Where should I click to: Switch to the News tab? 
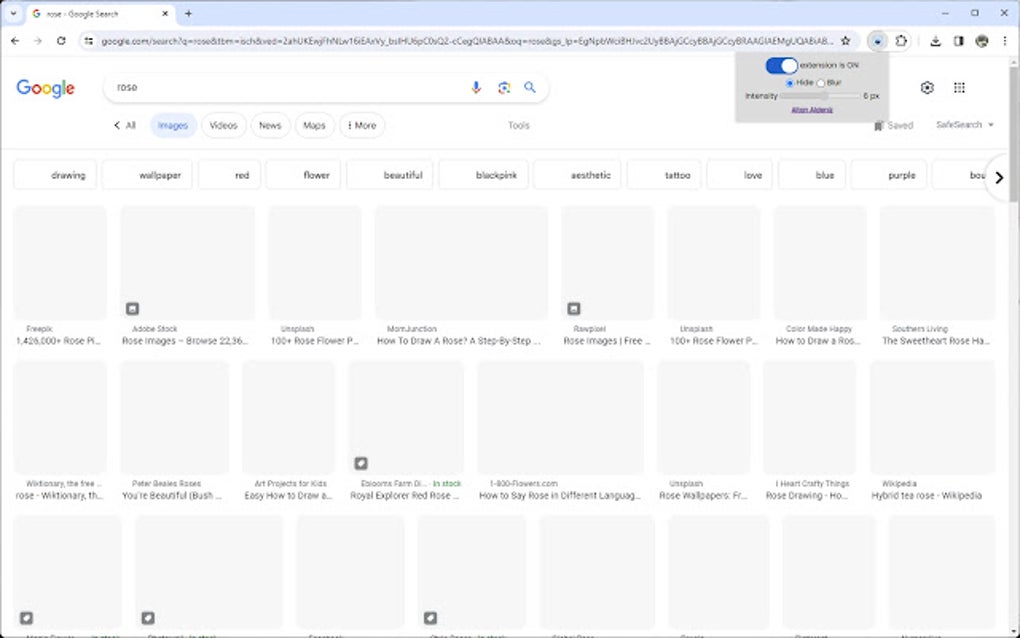click(x=269, y=125)
